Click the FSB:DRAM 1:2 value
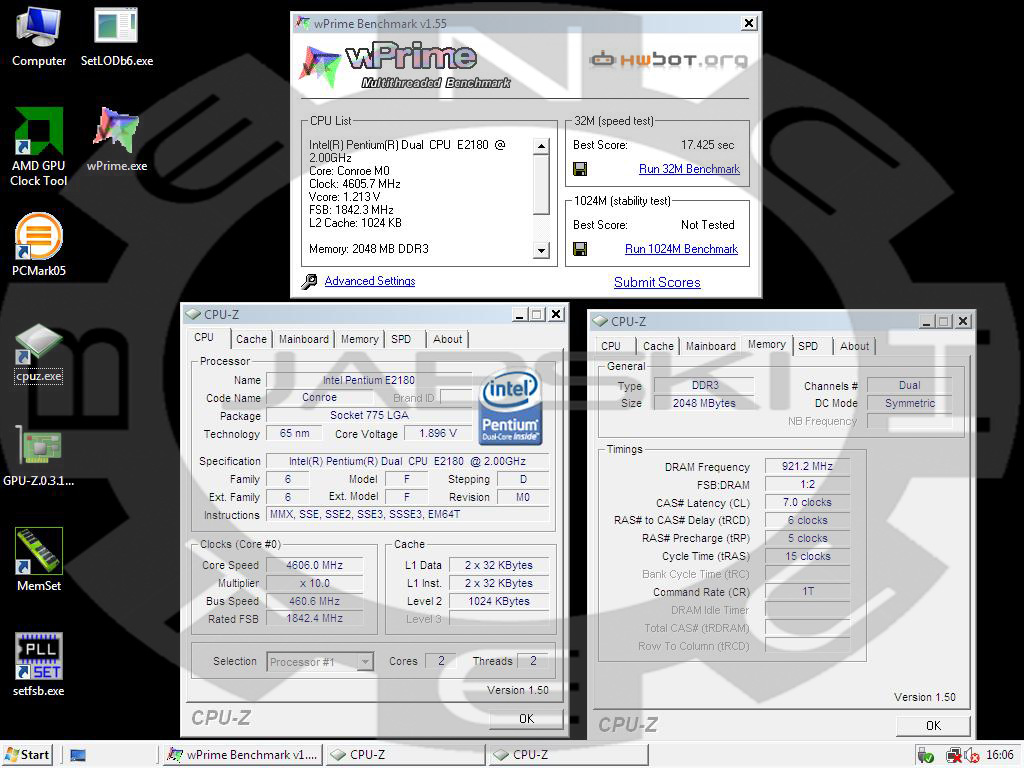The width and height of the screenshot is (1024, 768). [x=807, y=485]
